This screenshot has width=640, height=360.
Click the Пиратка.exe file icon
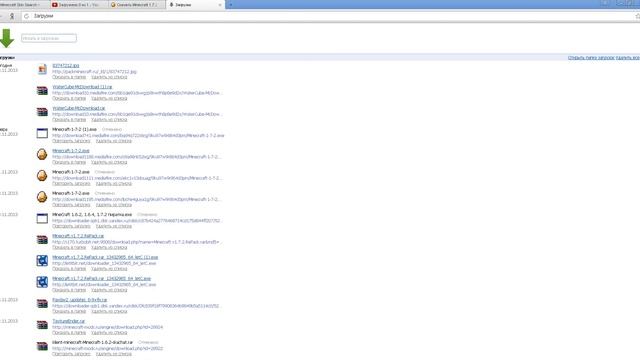(42, 218)
